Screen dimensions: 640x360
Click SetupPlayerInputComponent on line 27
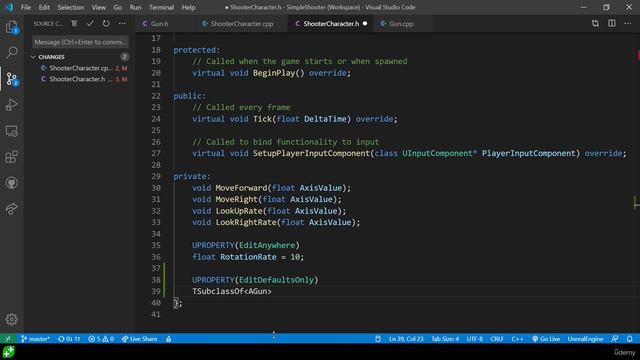coord(311,153)
